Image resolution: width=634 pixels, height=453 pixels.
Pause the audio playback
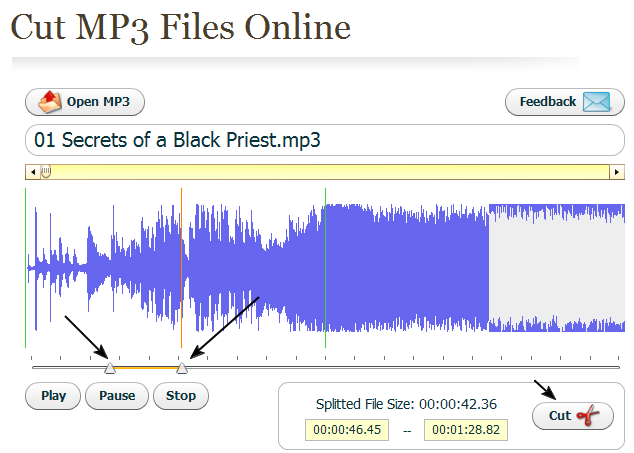point(117,396)
